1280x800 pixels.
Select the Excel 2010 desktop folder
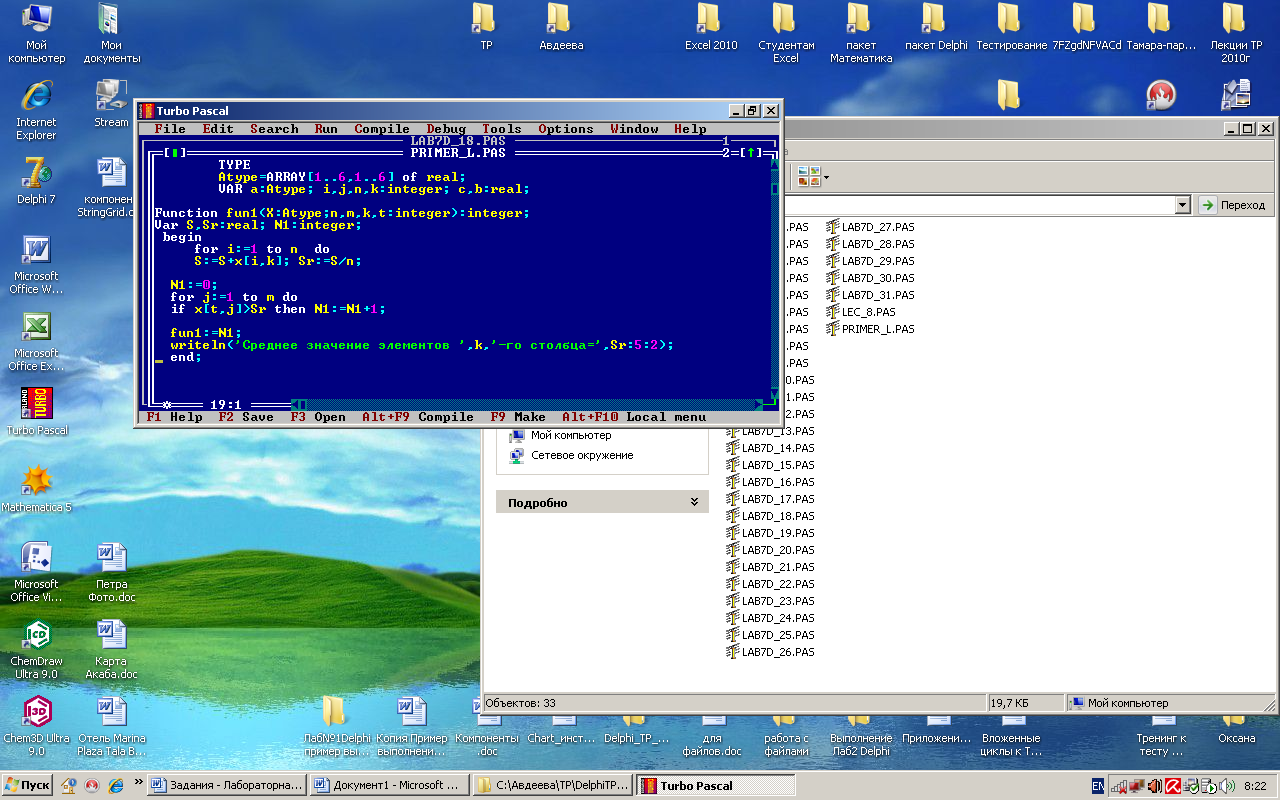(x=710, y=27)
